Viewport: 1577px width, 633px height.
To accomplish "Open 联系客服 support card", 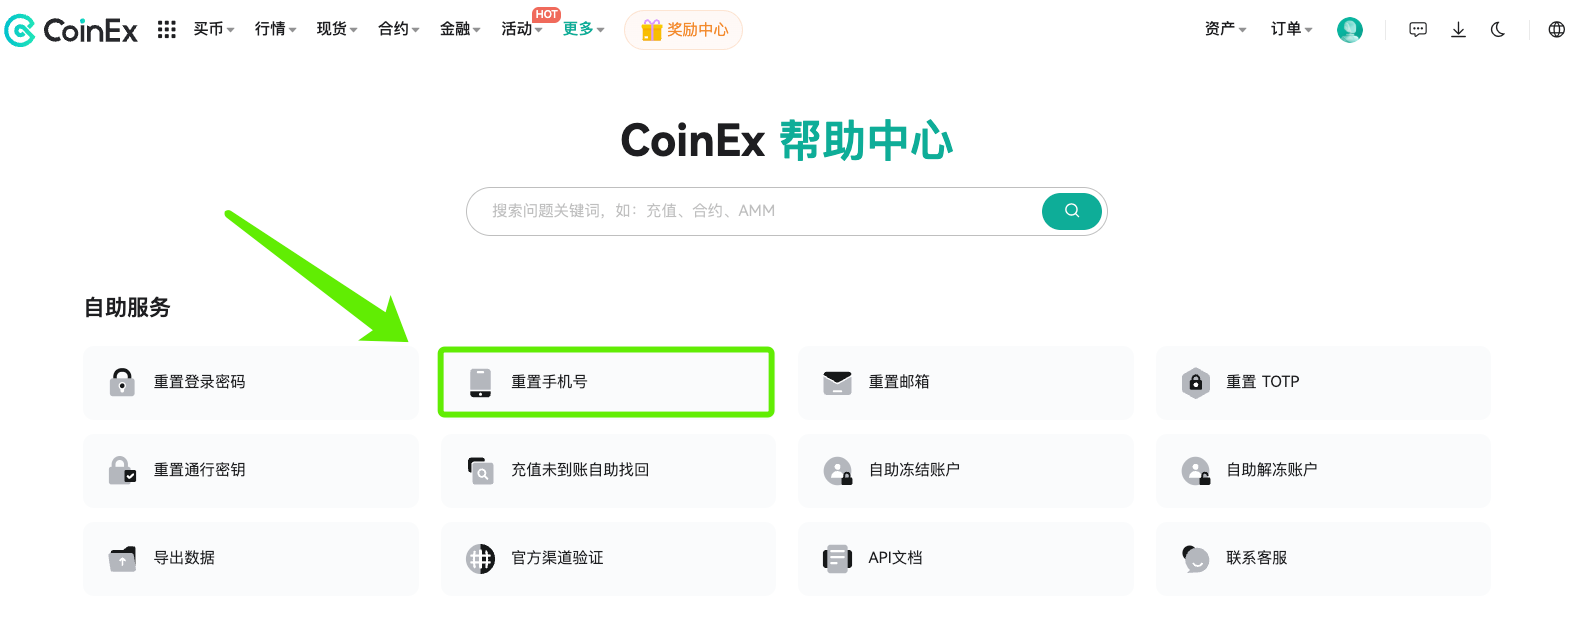I will pos(1322,558).
